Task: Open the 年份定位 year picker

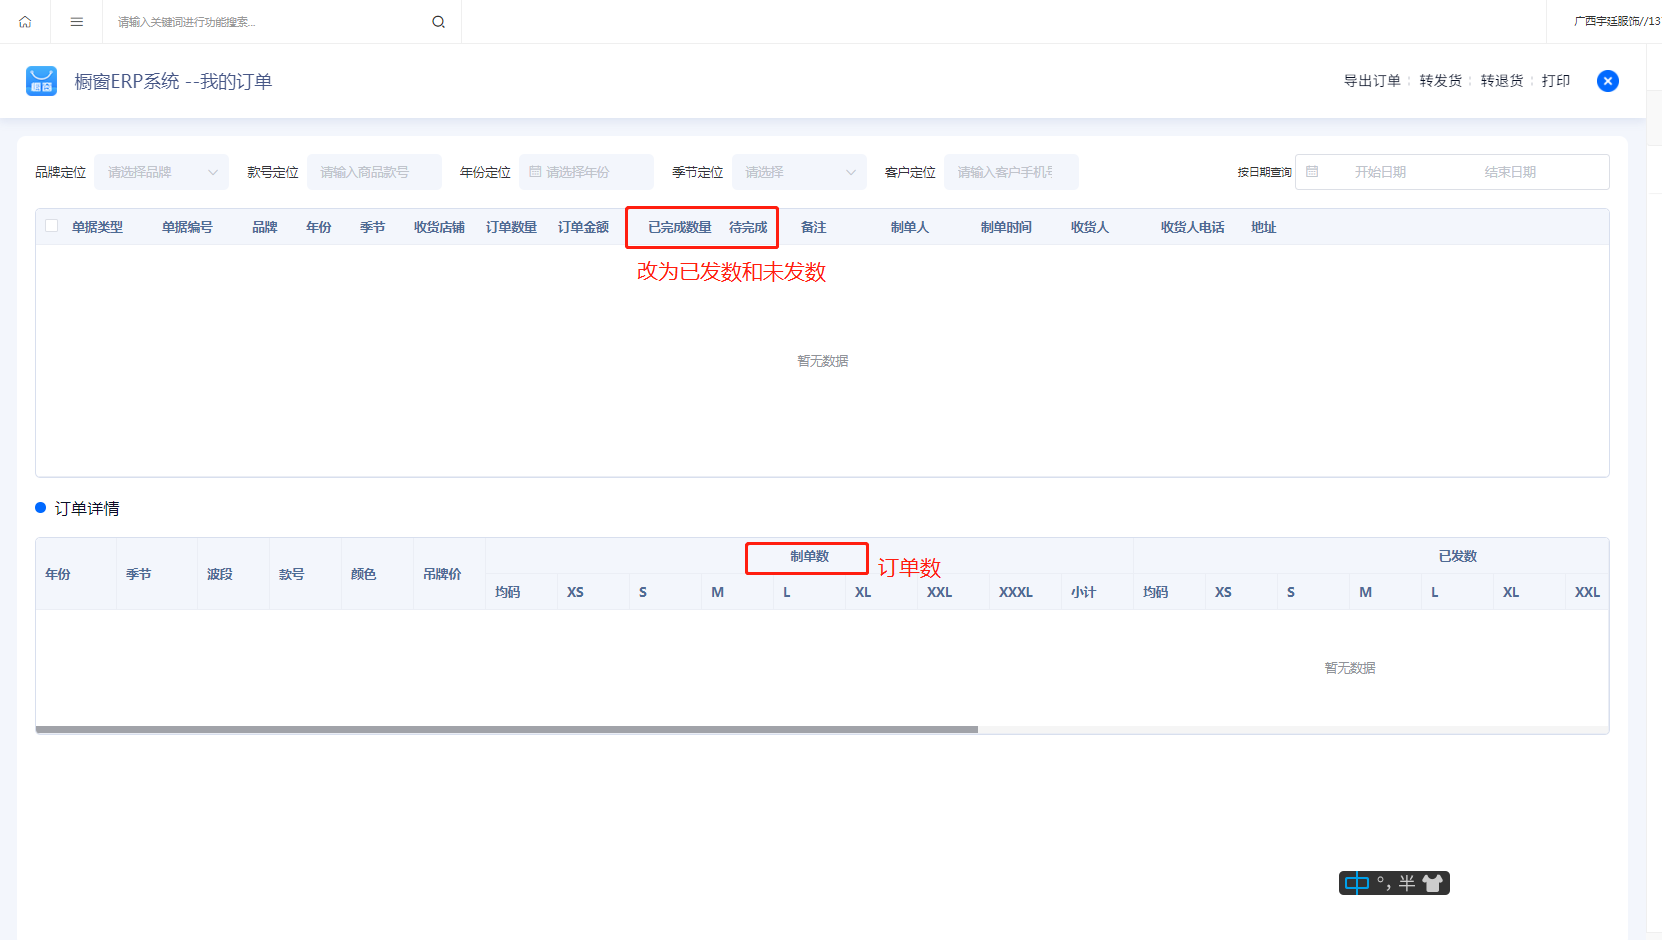Action: pos(586,172)
